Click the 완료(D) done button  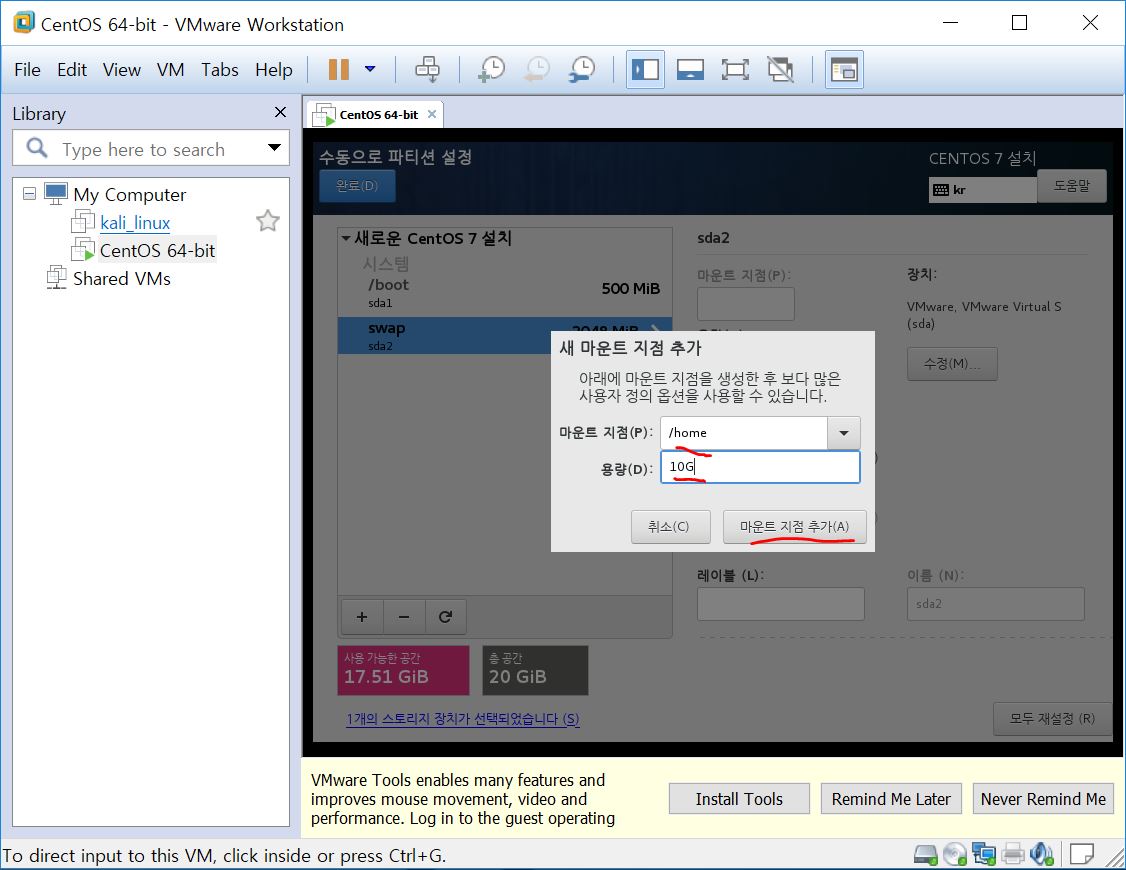[357, 186]
